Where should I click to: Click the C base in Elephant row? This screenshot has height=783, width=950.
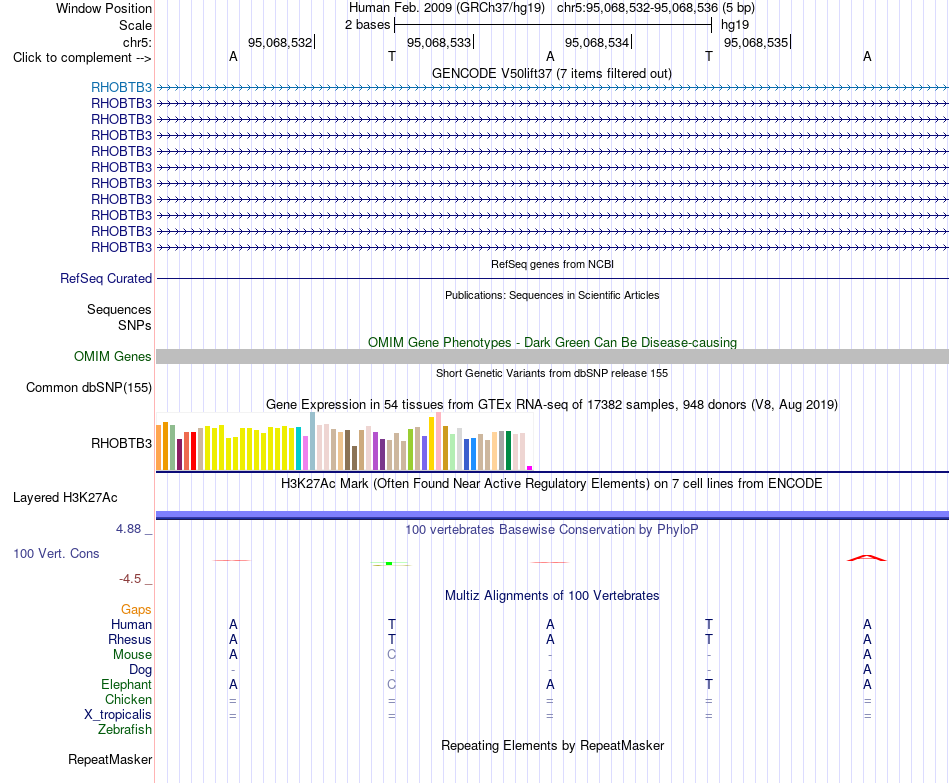[x=391, y=684]
